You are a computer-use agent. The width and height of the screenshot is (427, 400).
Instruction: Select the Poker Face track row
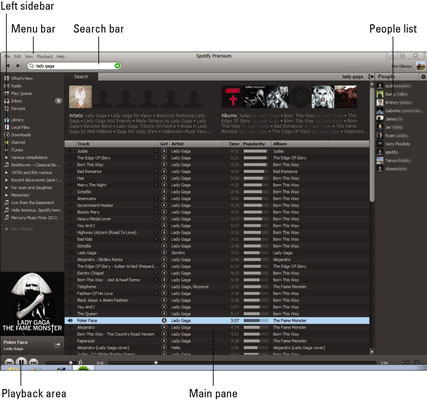[217, 321]
